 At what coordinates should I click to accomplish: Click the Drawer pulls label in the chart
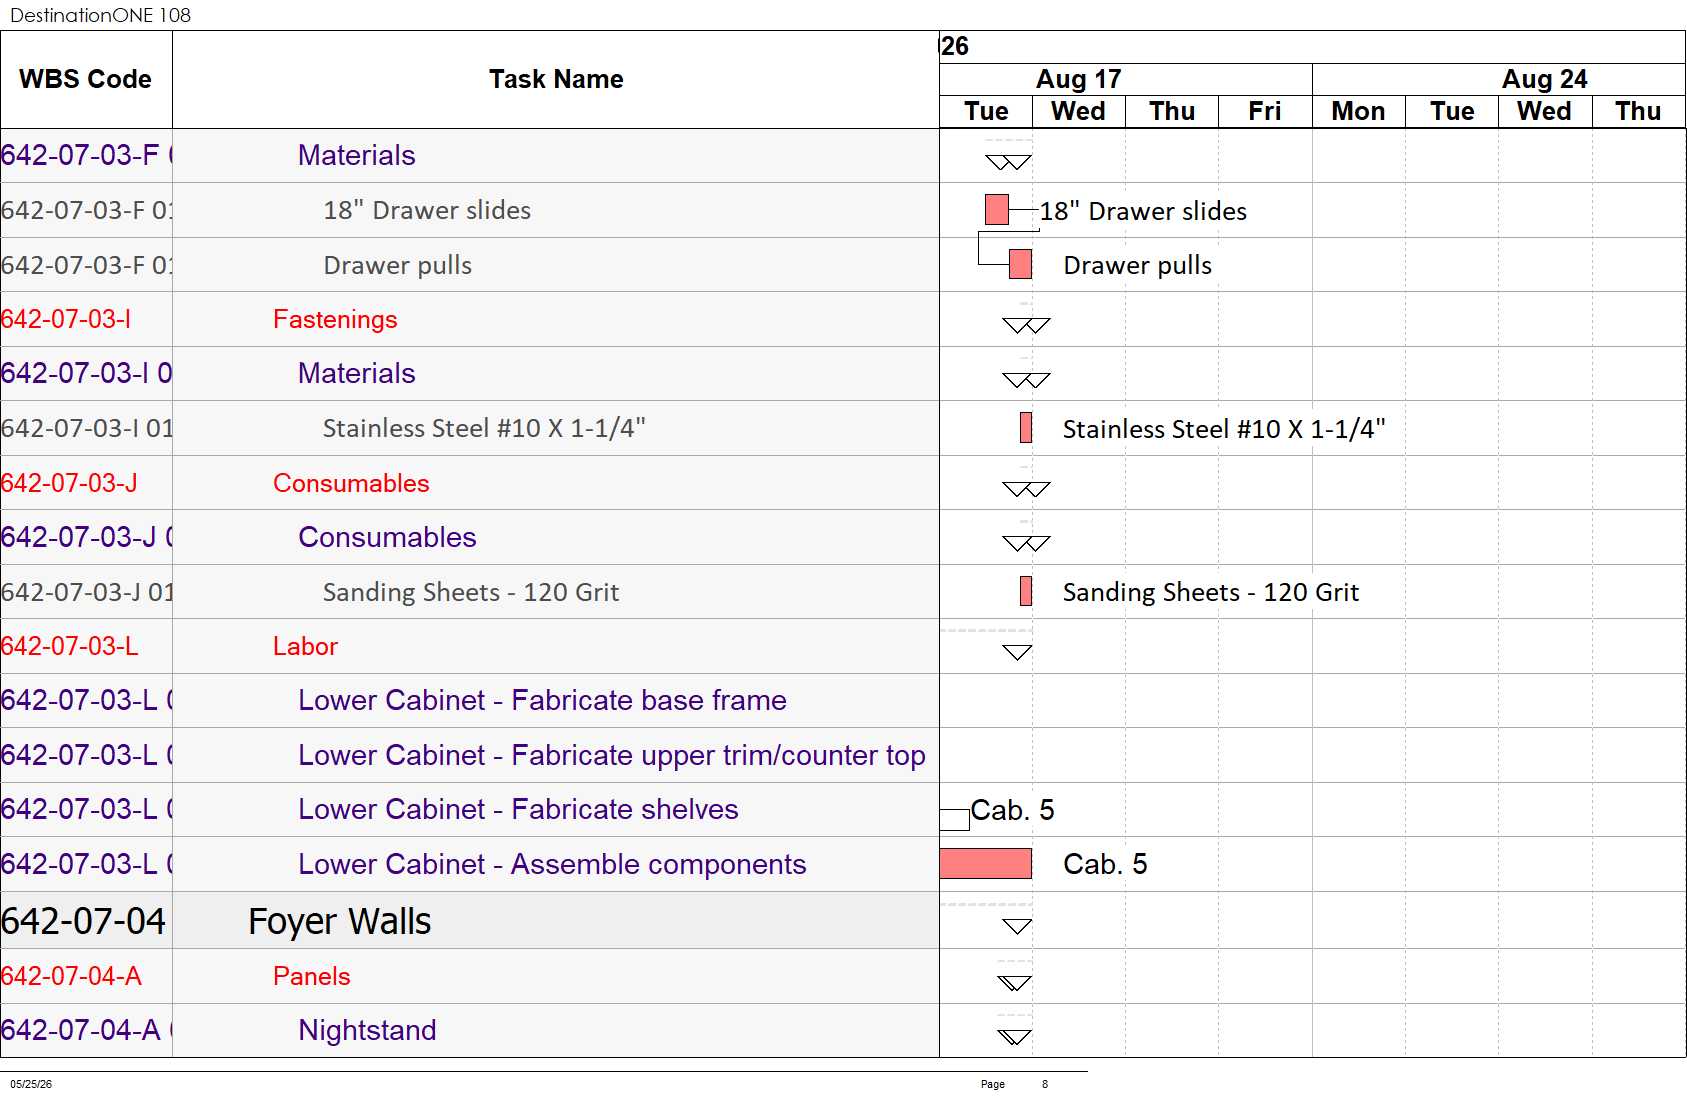pos(1137,265)
